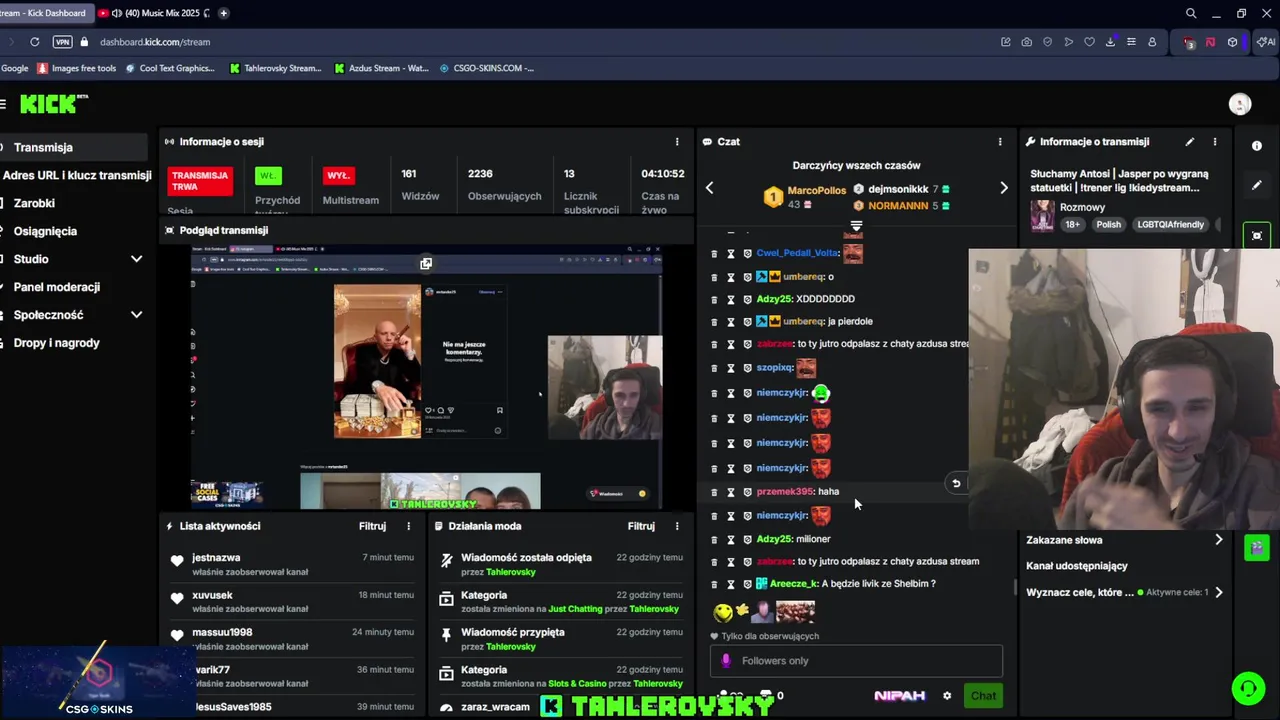Click username jestnazwa in activity list
The width and height of the screenshot is (1280, 720).
pos(216,558)
